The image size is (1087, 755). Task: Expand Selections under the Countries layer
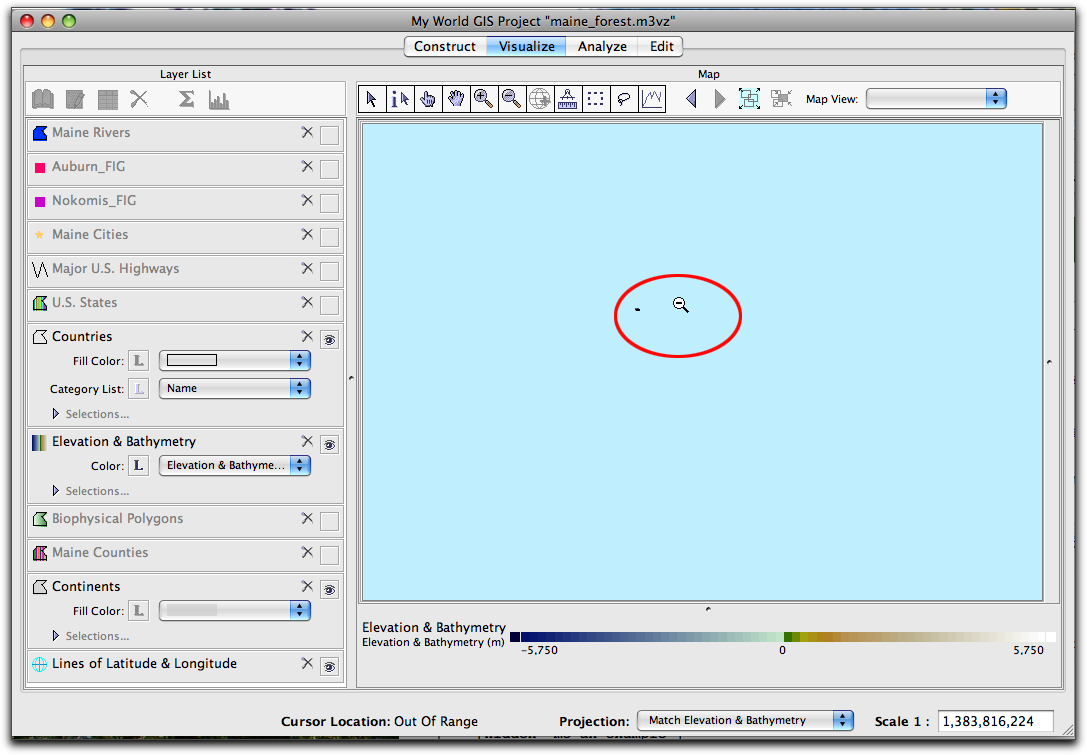56,414
